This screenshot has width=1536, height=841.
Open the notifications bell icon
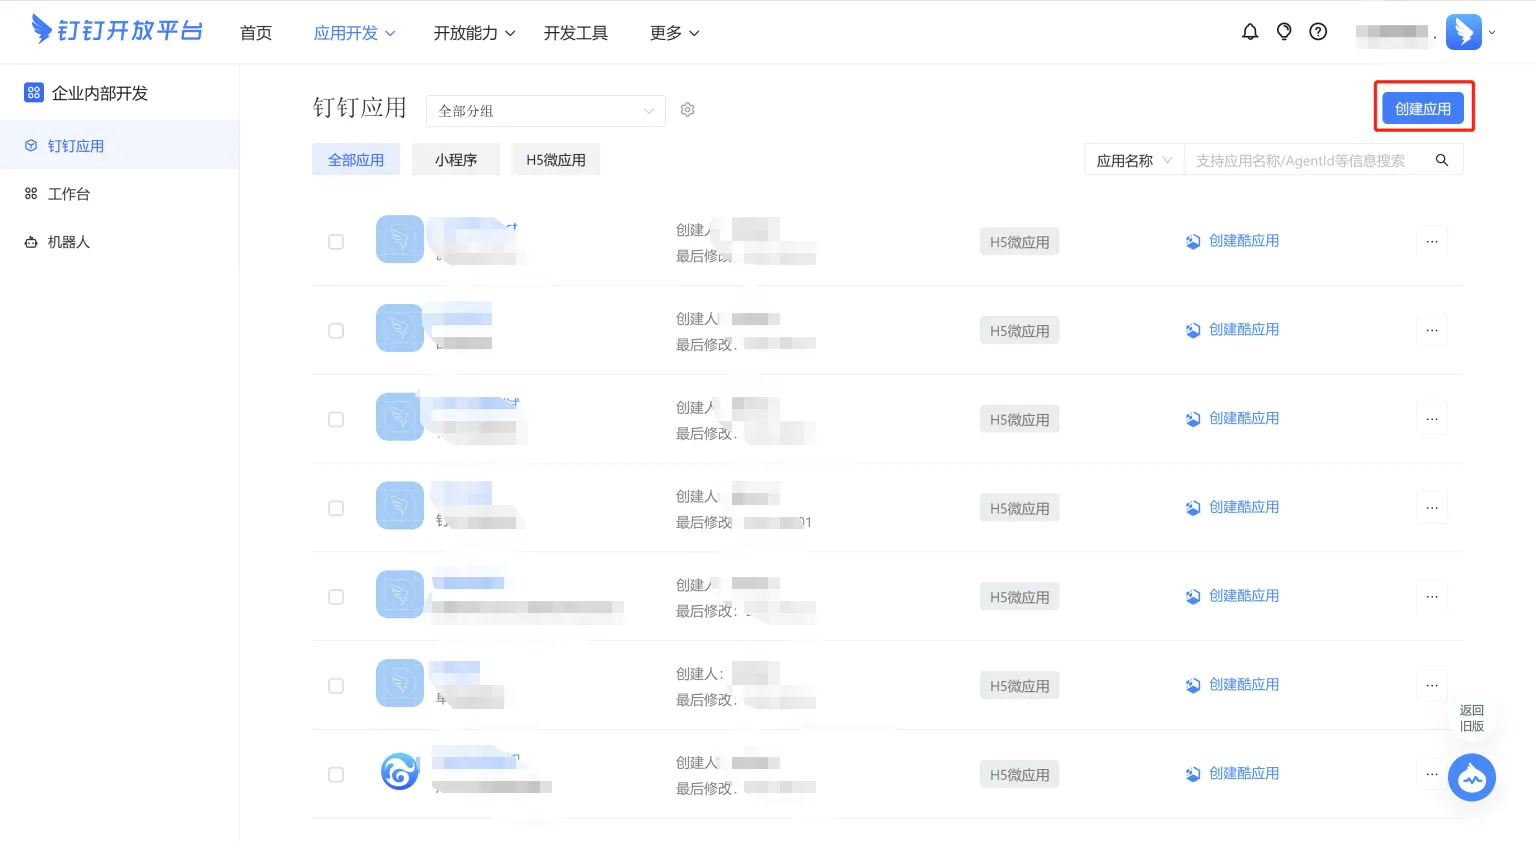coord(1250,32)
